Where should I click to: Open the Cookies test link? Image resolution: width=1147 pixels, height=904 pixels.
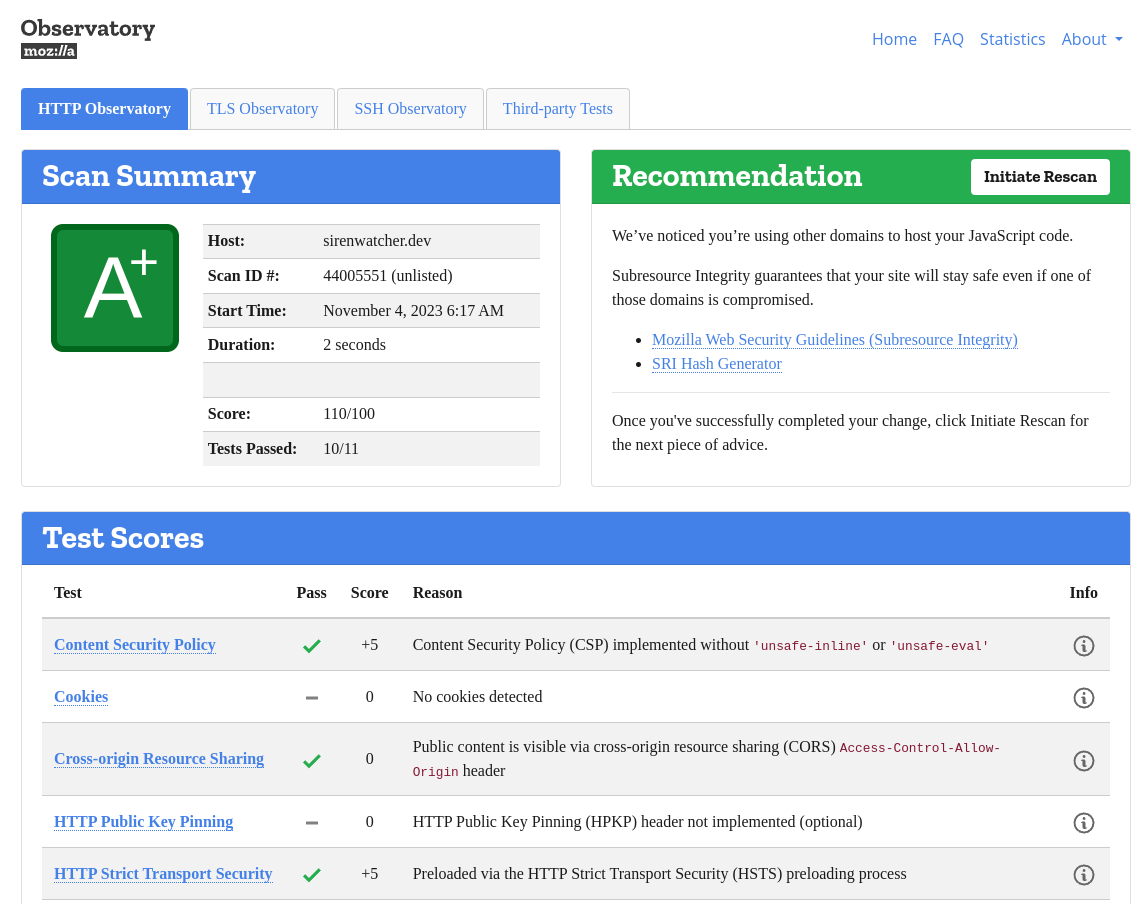click(81, 697)
